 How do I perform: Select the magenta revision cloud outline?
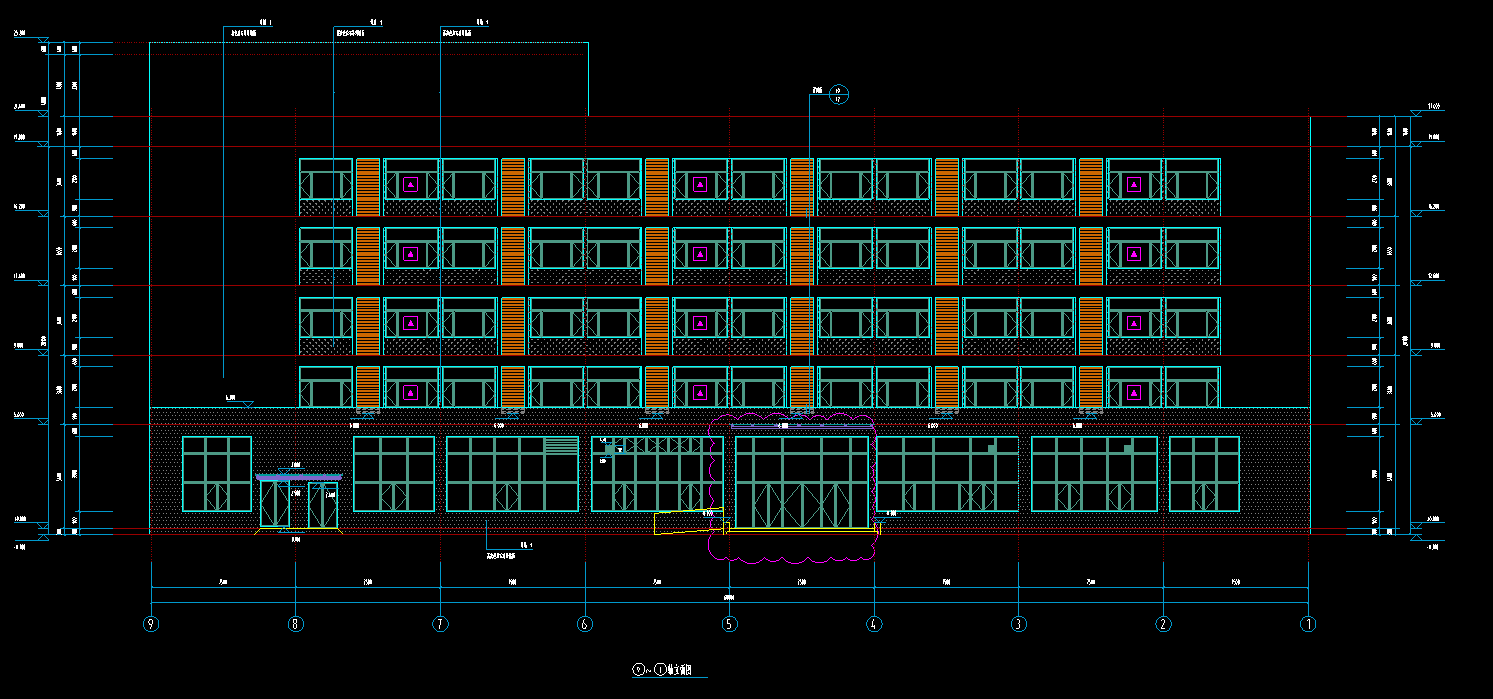[x=712, y=470]
